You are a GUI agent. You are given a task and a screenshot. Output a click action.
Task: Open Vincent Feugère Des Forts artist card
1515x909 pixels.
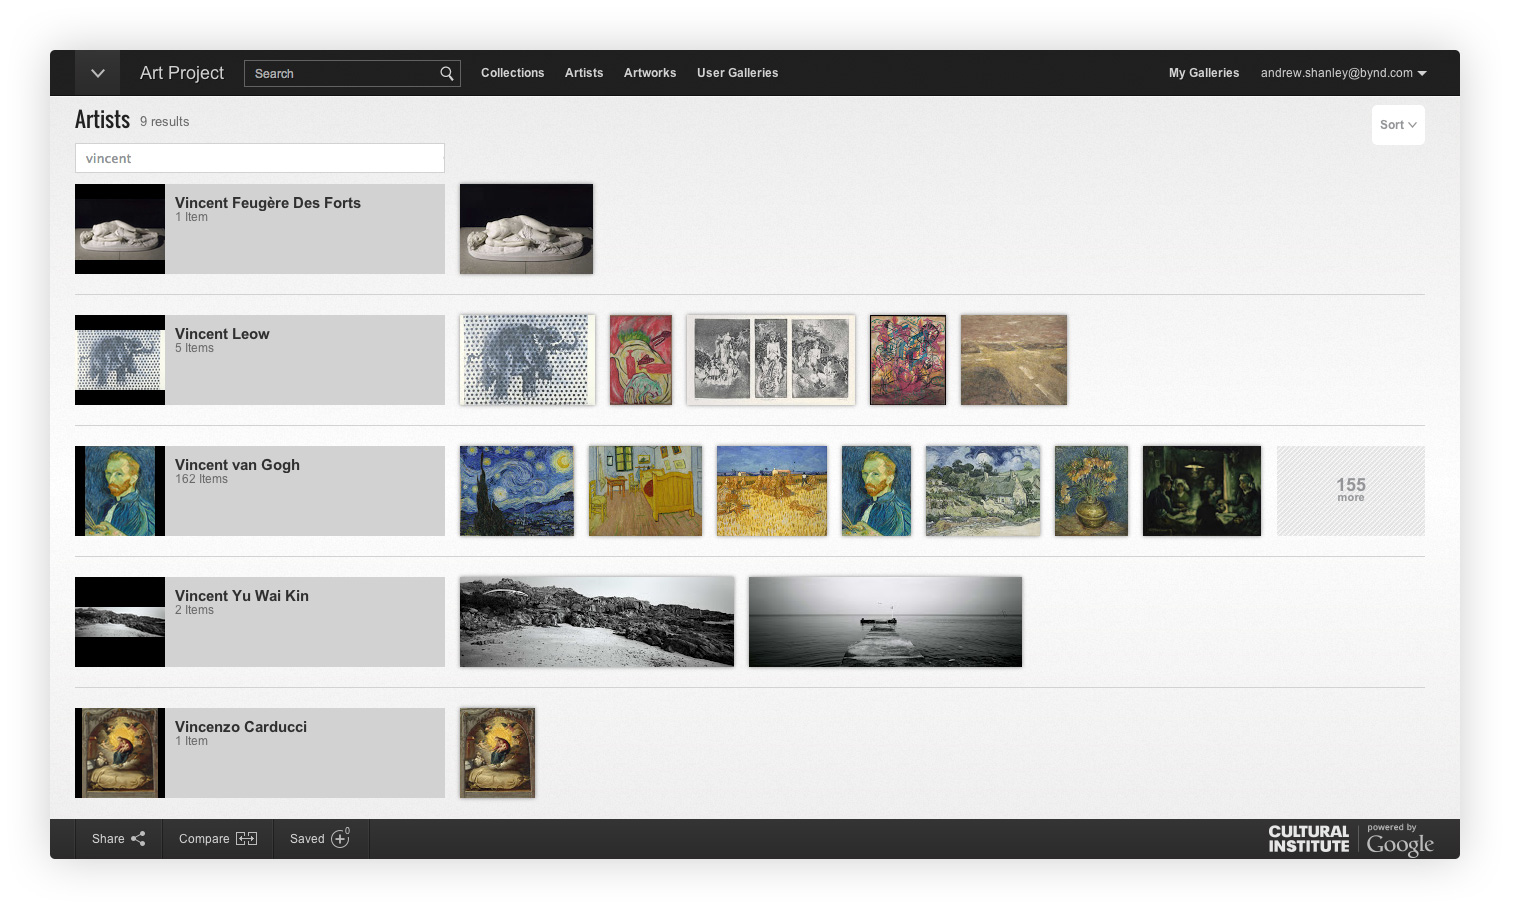coord(260,229)
